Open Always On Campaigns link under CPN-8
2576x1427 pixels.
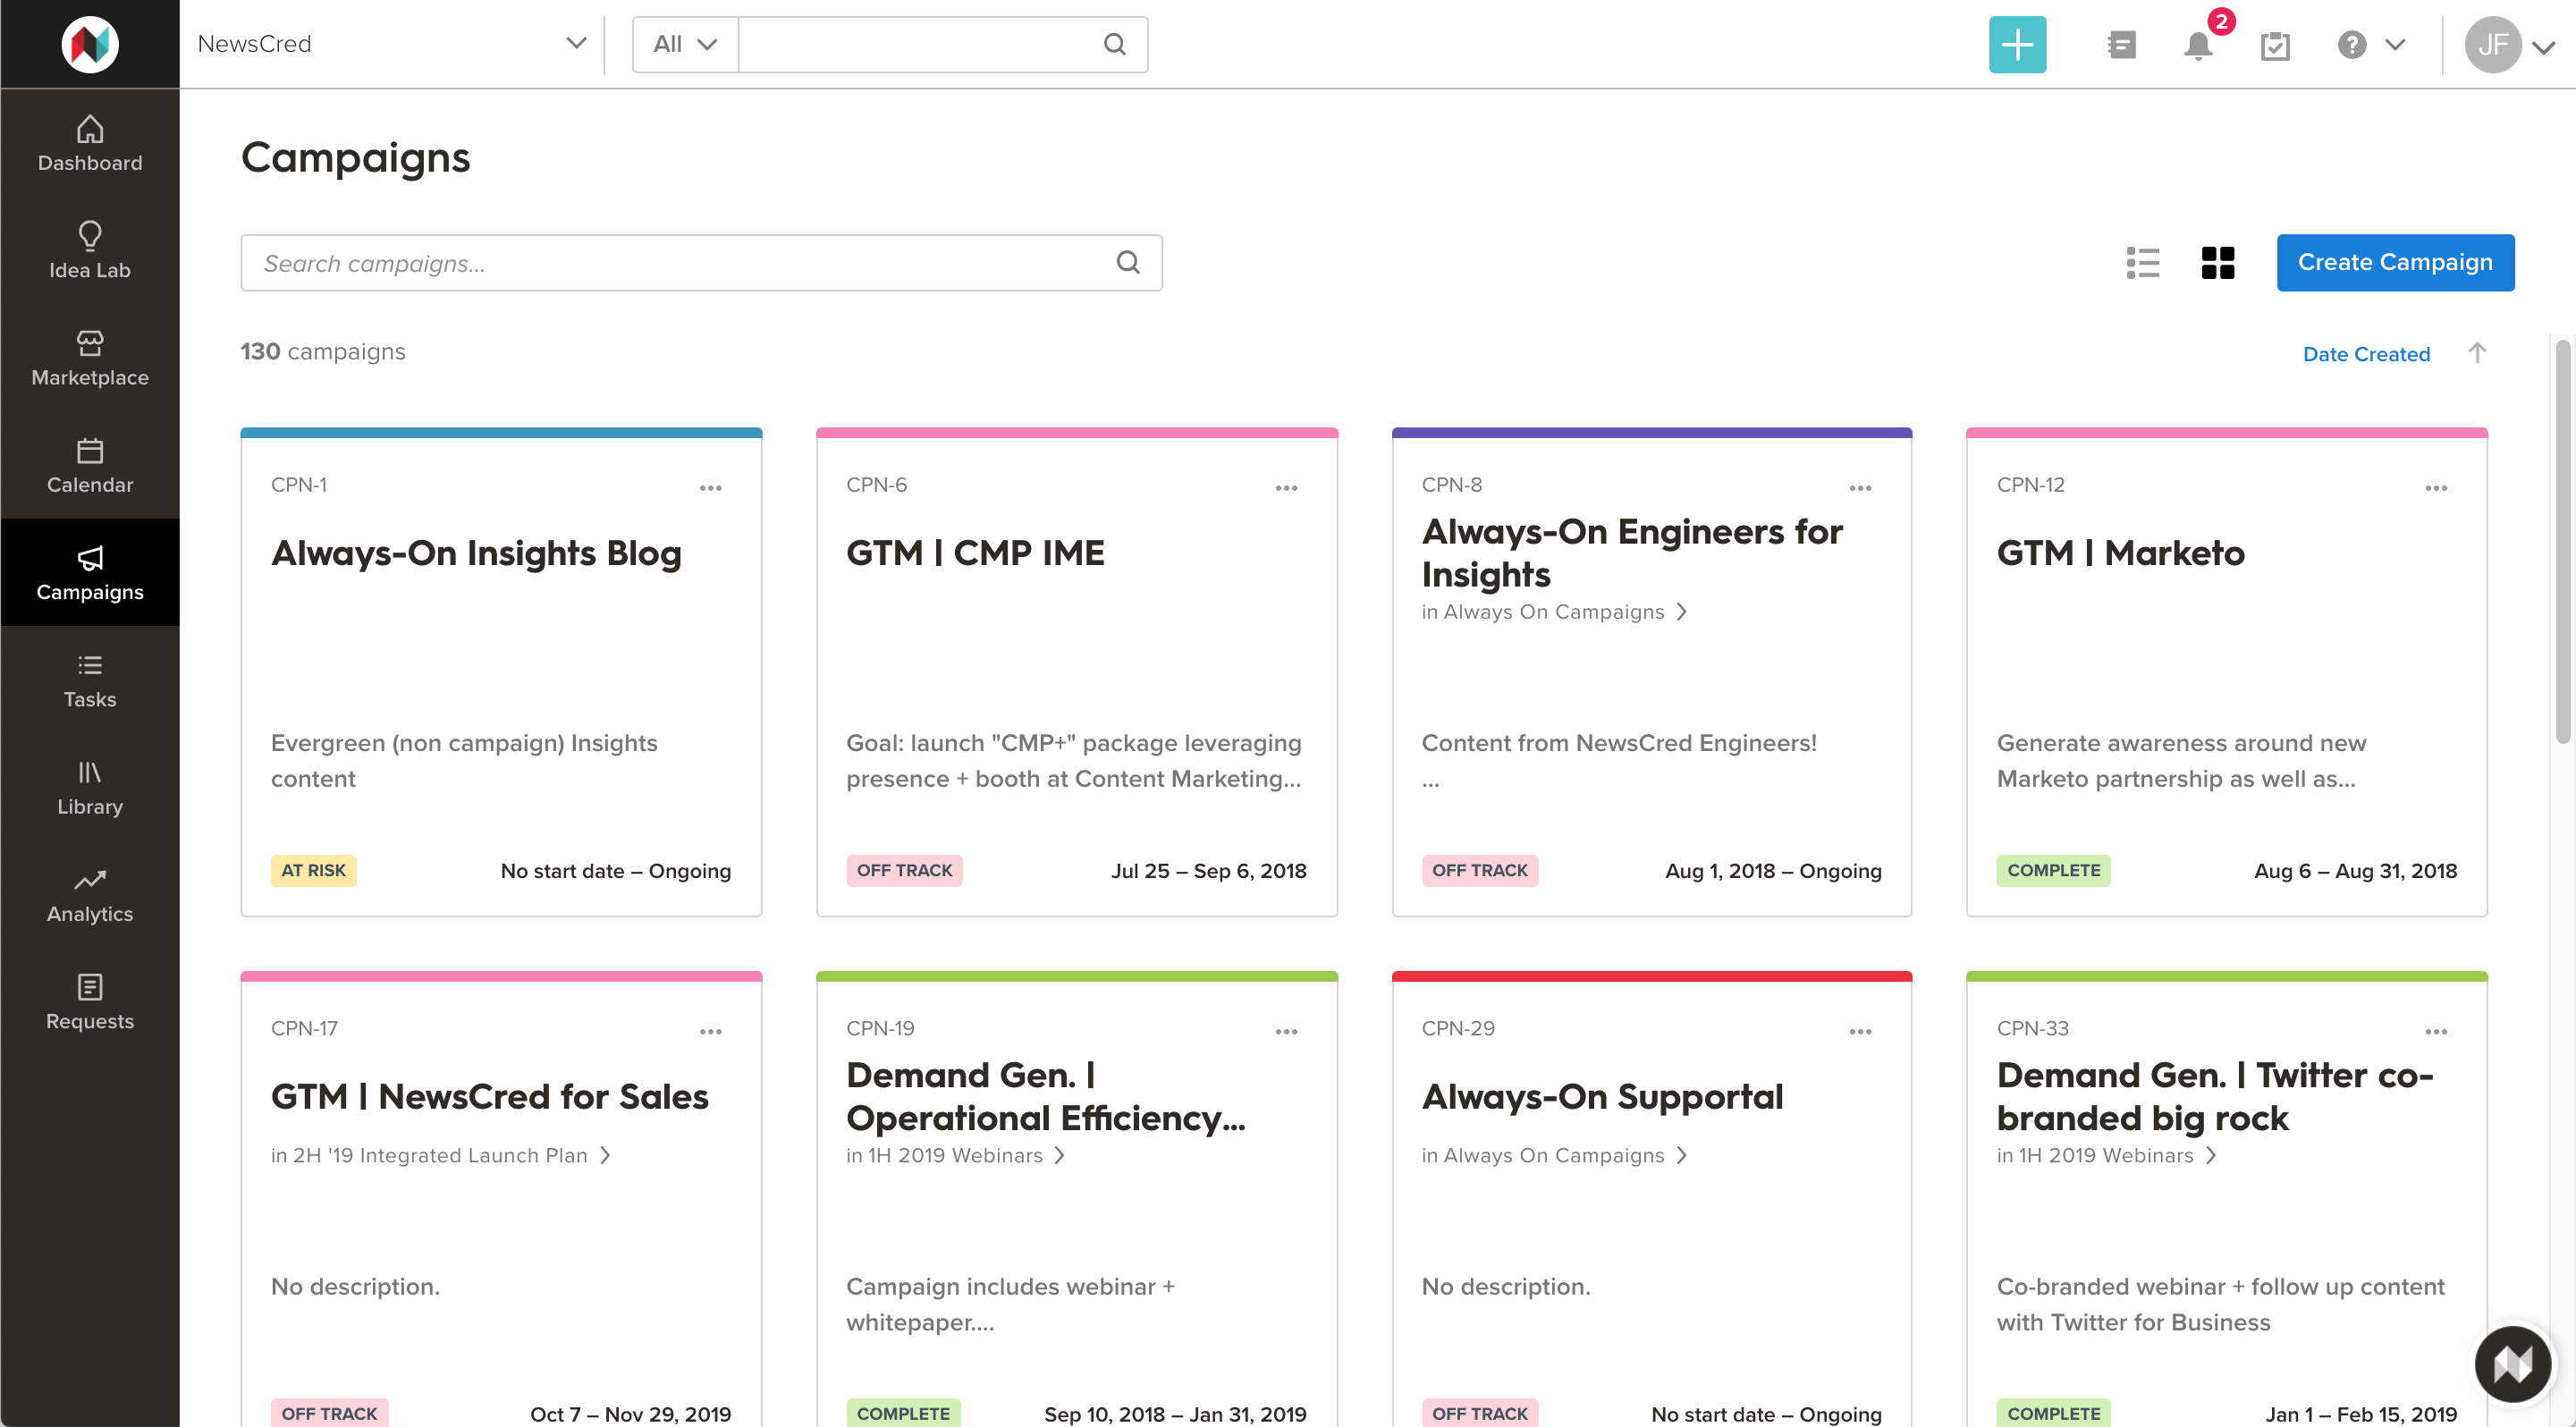click(x=1553, y=612)
